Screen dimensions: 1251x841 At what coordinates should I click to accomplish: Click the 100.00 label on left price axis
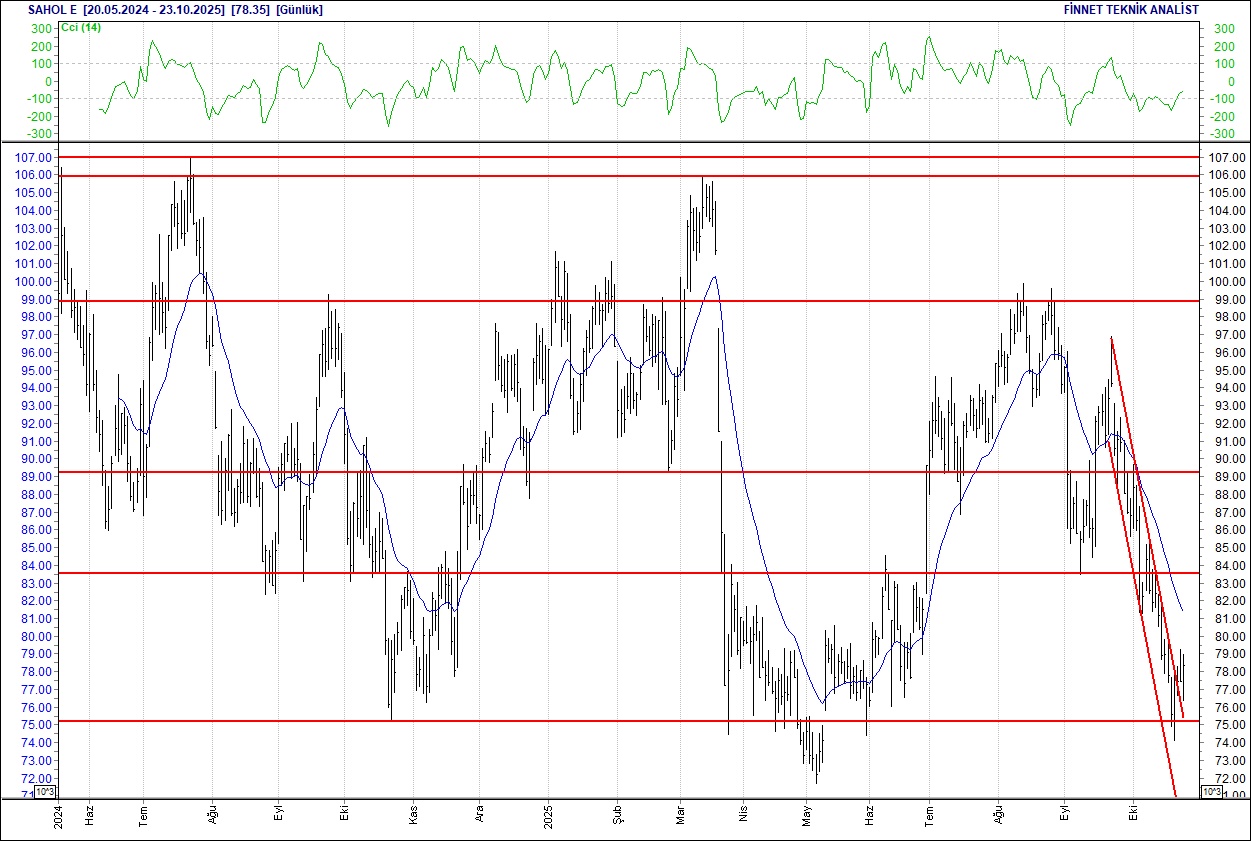pos(30,282)
